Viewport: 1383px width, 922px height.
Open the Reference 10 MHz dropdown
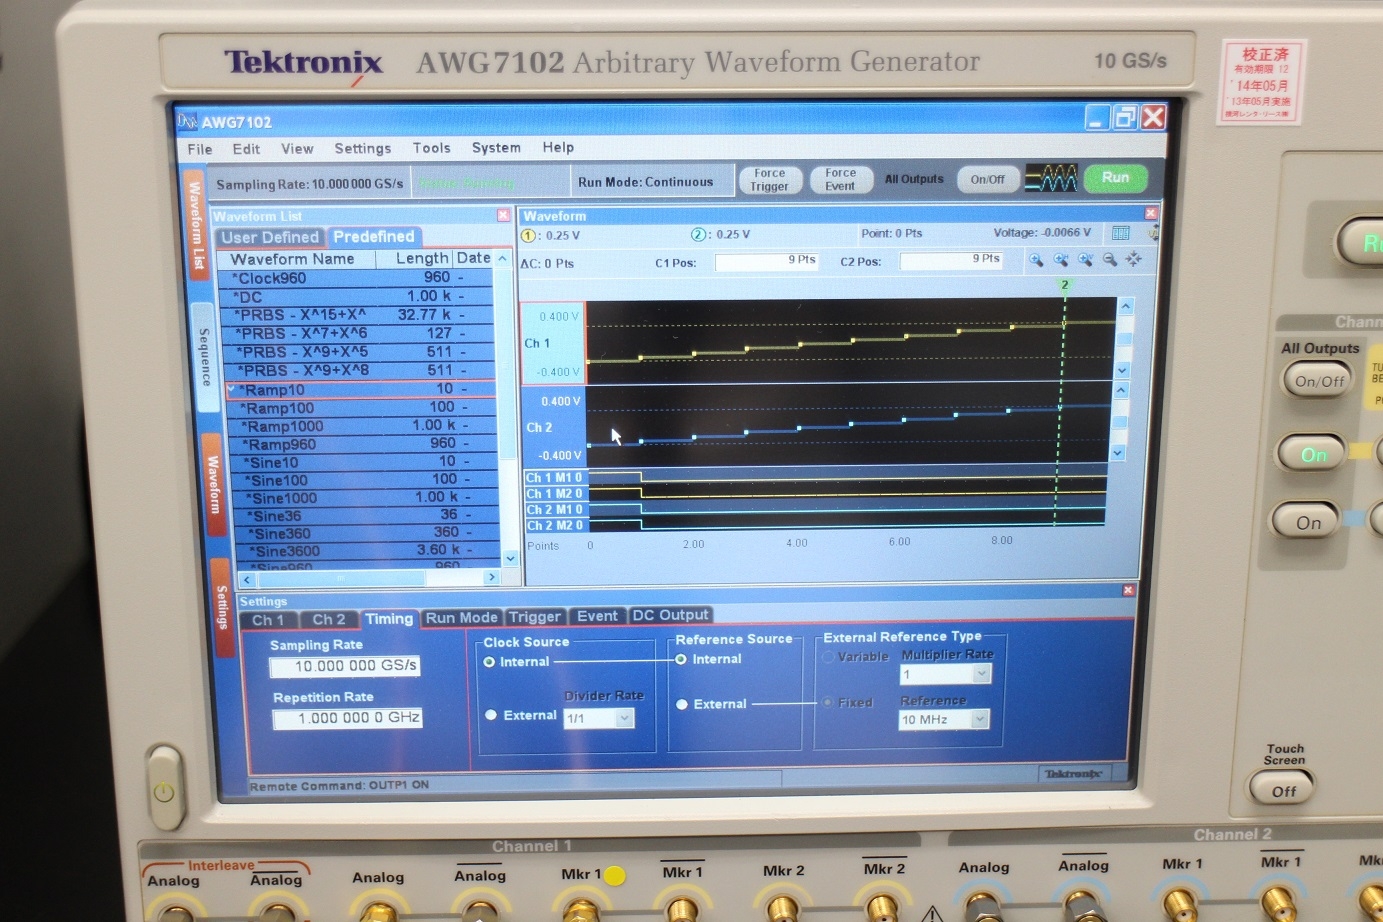click(x=943, y=719)
